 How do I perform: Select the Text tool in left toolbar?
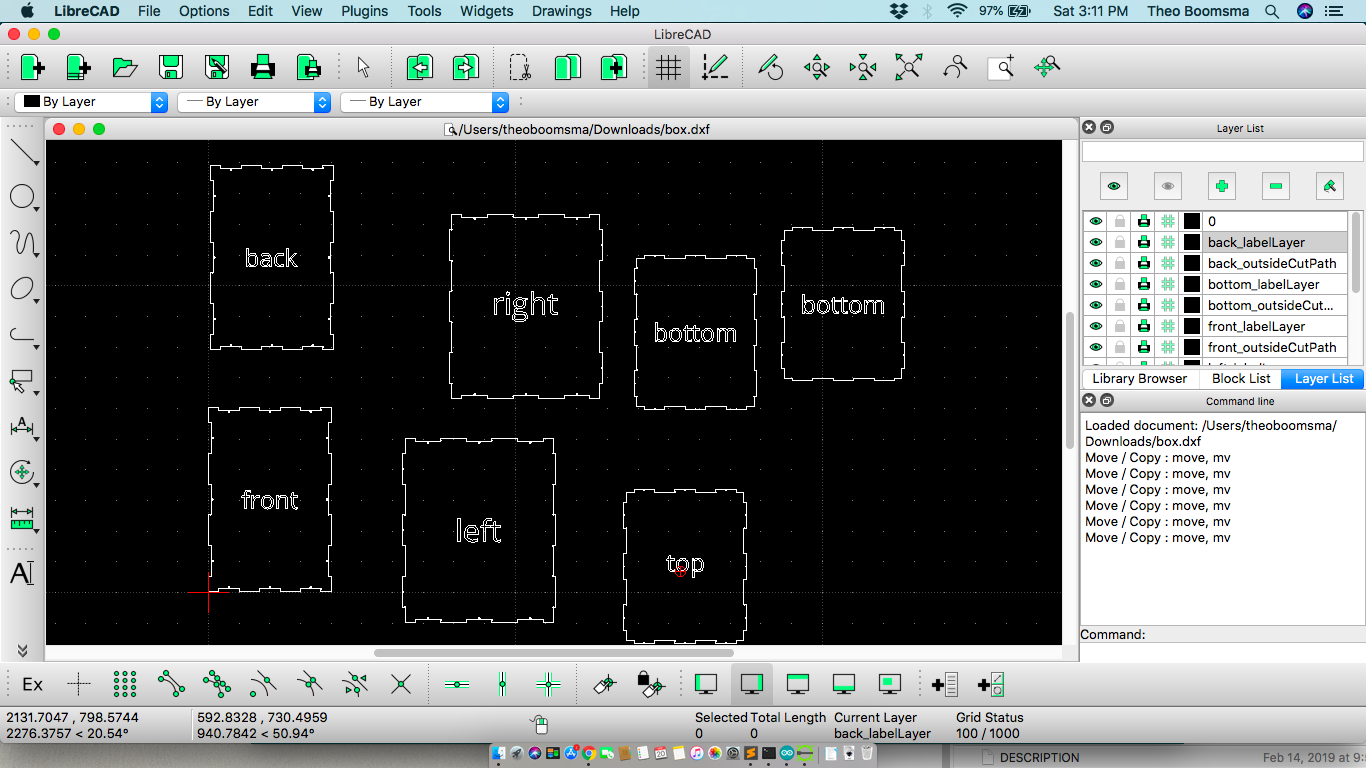tap(22, 574)
